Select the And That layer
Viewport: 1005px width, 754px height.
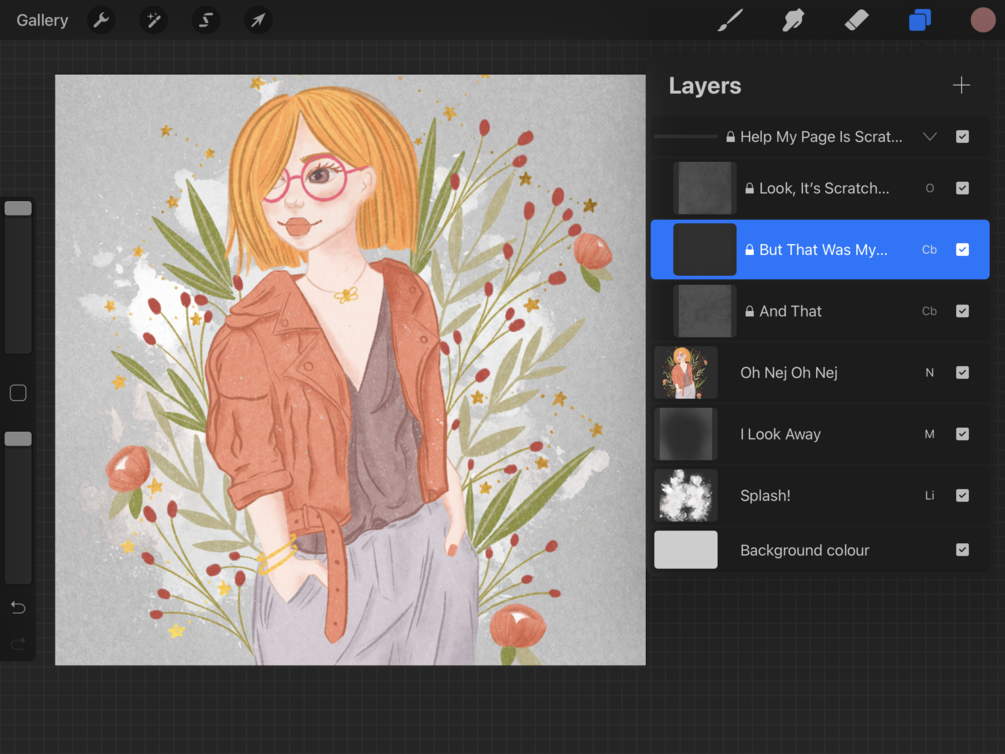point(790,311)
